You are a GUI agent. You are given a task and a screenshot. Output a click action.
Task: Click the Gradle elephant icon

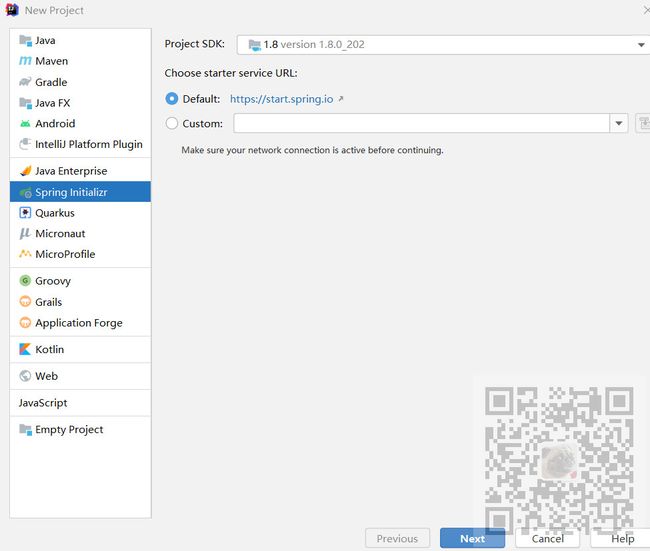[25, 82]
